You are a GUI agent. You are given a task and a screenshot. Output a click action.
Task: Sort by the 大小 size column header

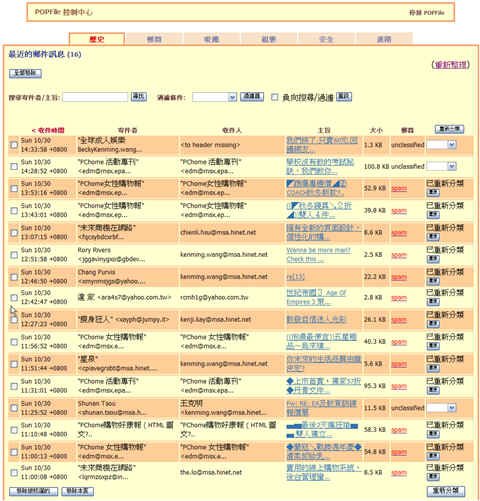[376, 130]
